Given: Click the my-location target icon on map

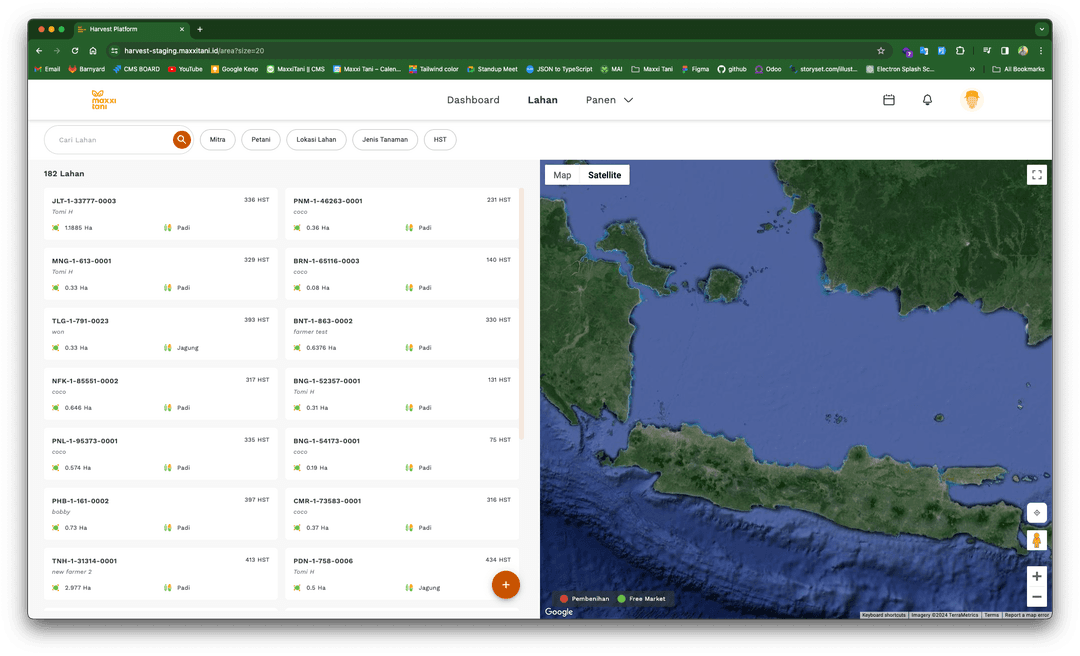Looking at the screenshot, I should (x=1037, y=512).
